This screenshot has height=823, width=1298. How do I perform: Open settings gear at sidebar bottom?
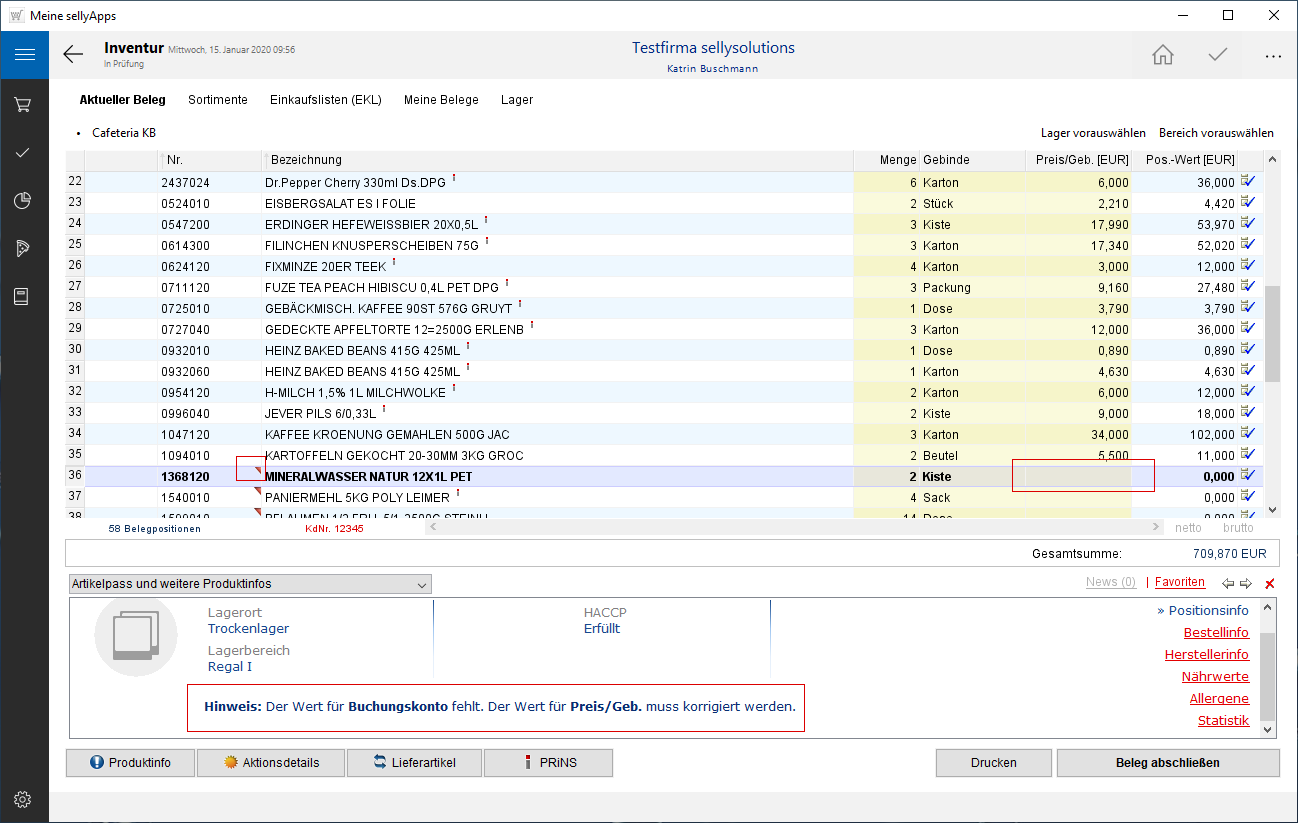(x=24, y=799)
